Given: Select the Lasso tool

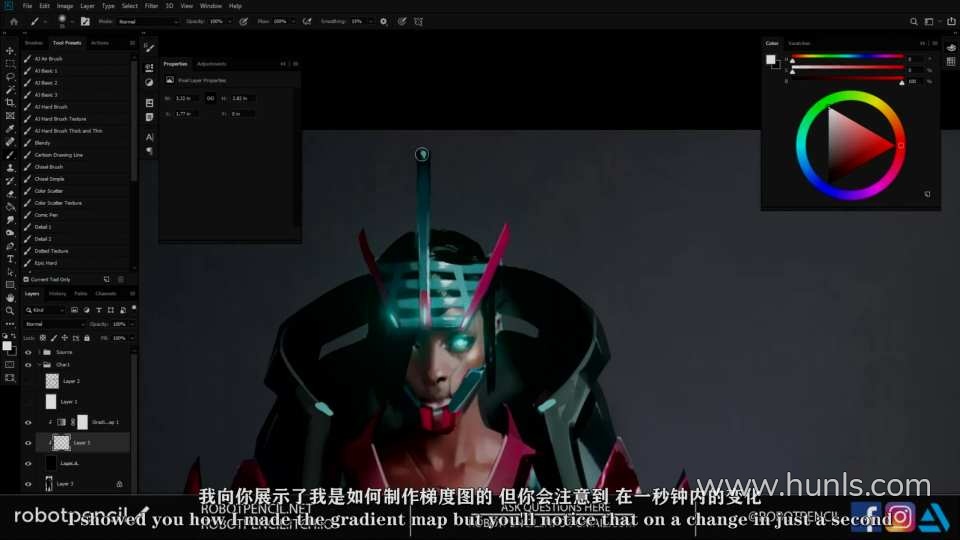Looking at the screenshot, I should point(10,77).
